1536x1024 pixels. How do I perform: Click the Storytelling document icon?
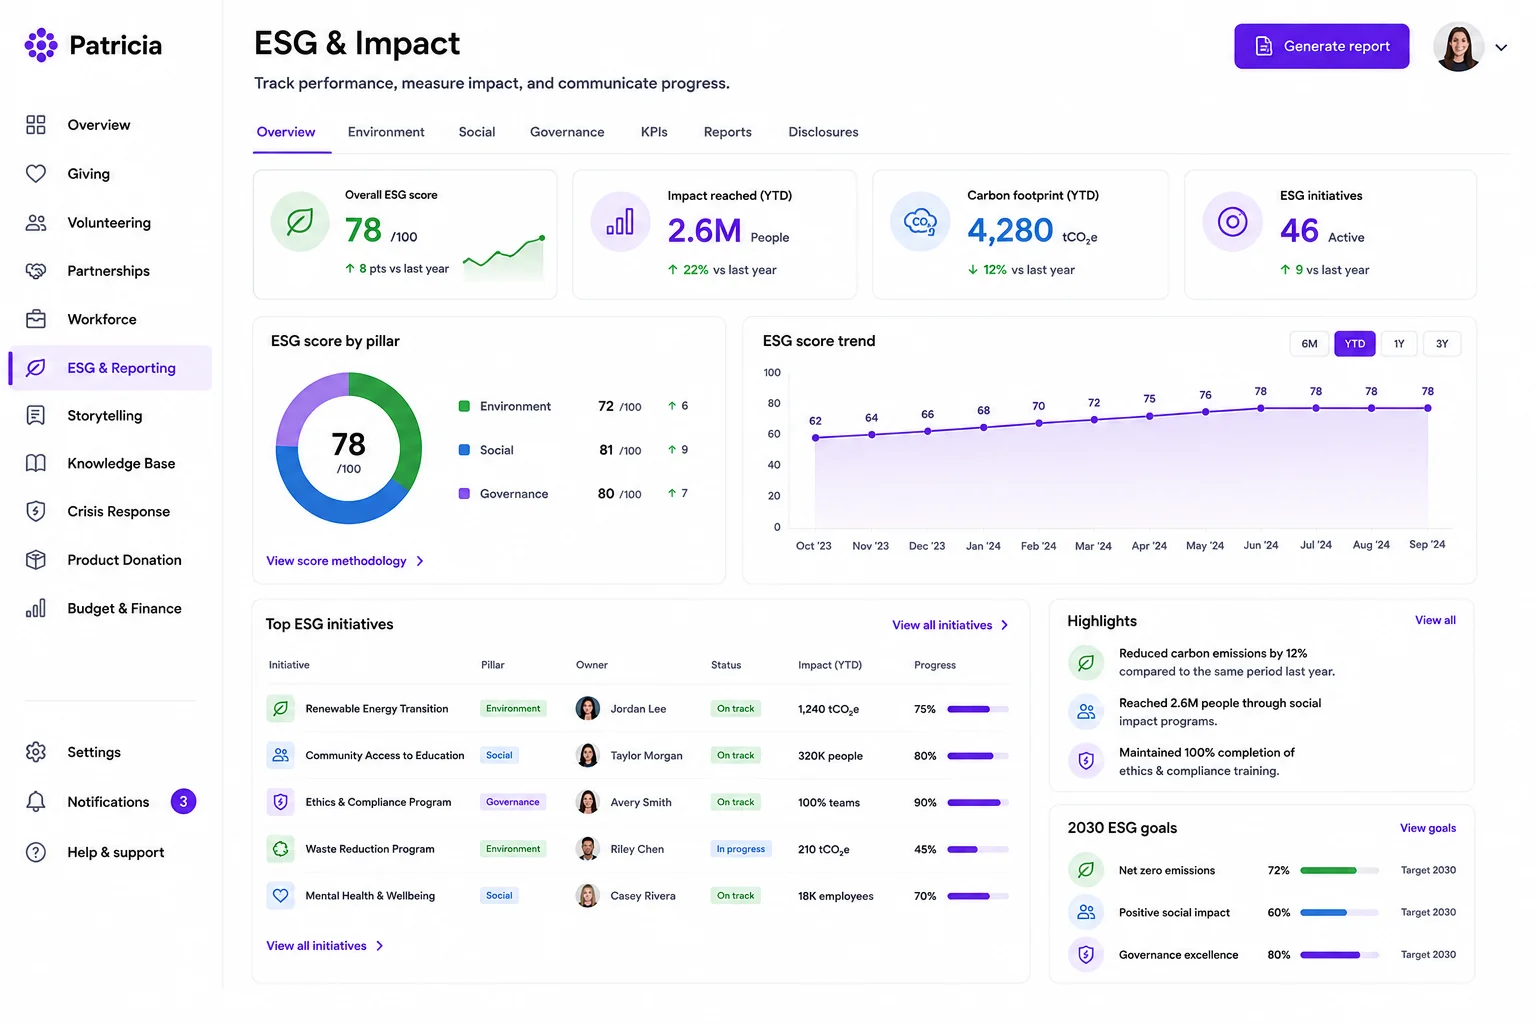36,416
